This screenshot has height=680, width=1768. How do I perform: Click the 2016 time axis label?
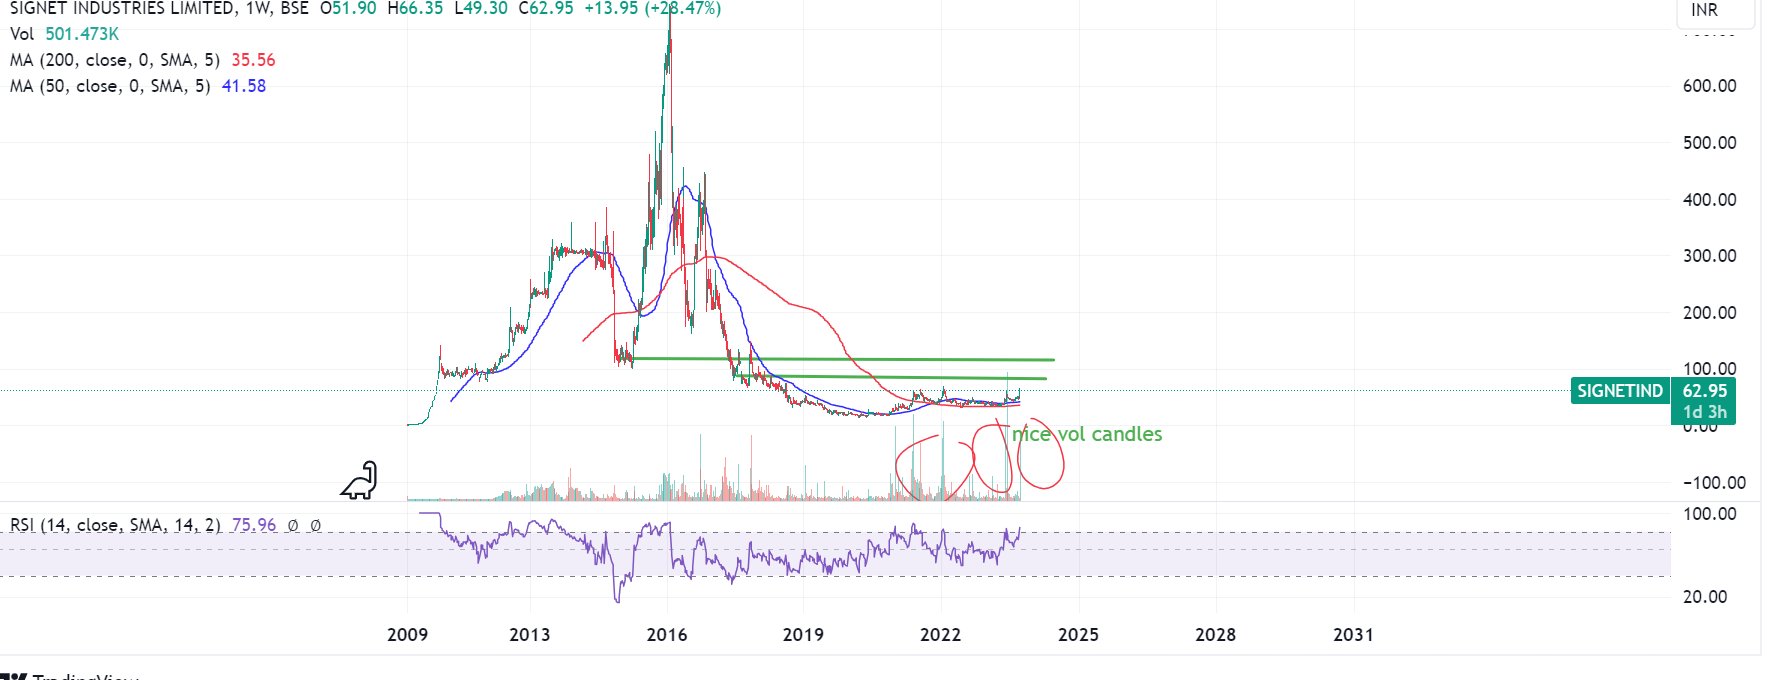[667, 635]
